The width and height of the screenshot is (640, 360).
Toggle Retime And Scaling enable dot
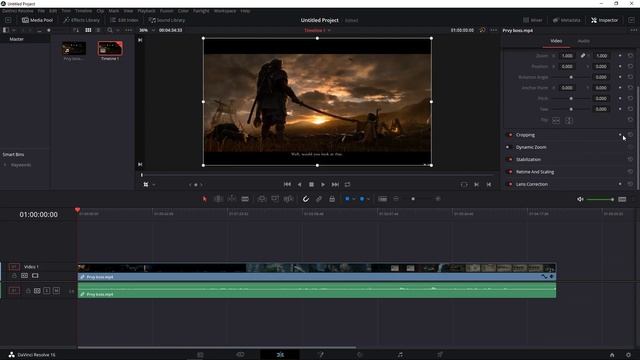pos(510,172)
